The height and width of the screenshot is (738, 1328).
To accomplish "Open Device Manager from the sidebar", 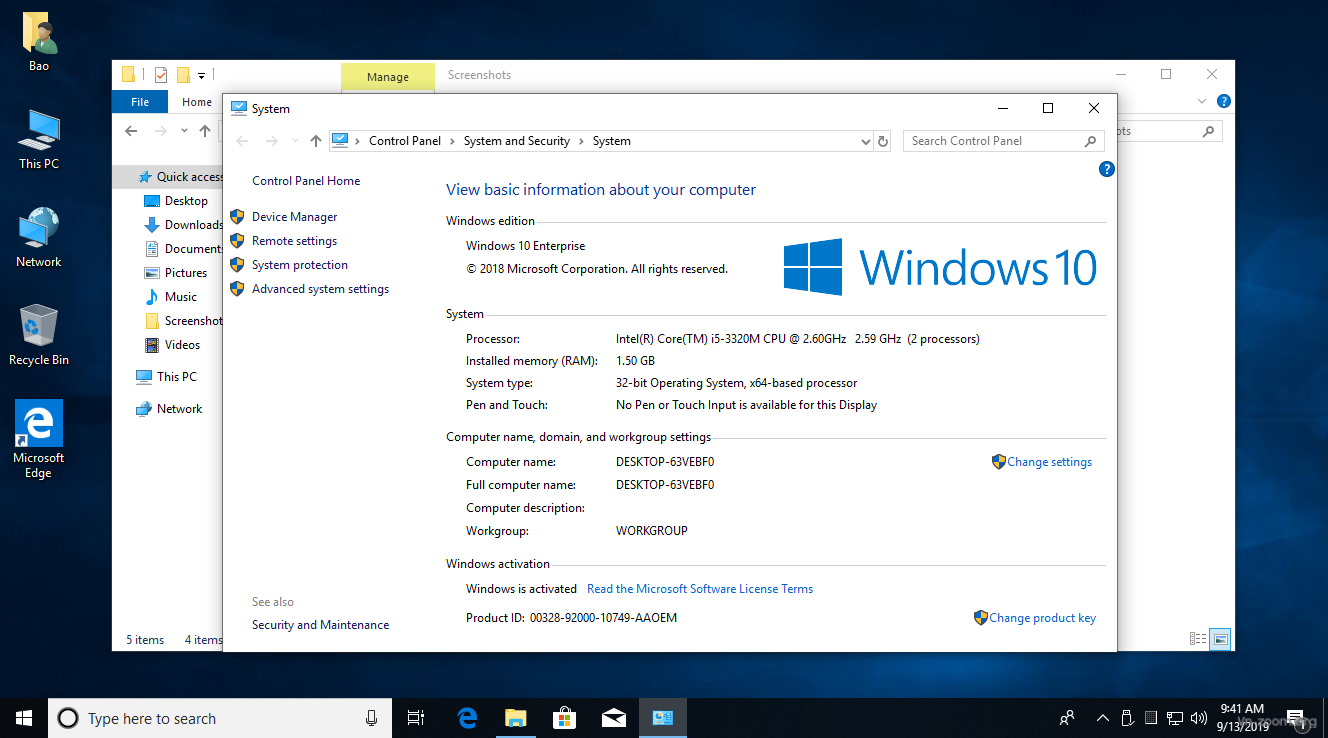I will pyautogui.click(x=294, y=217).
